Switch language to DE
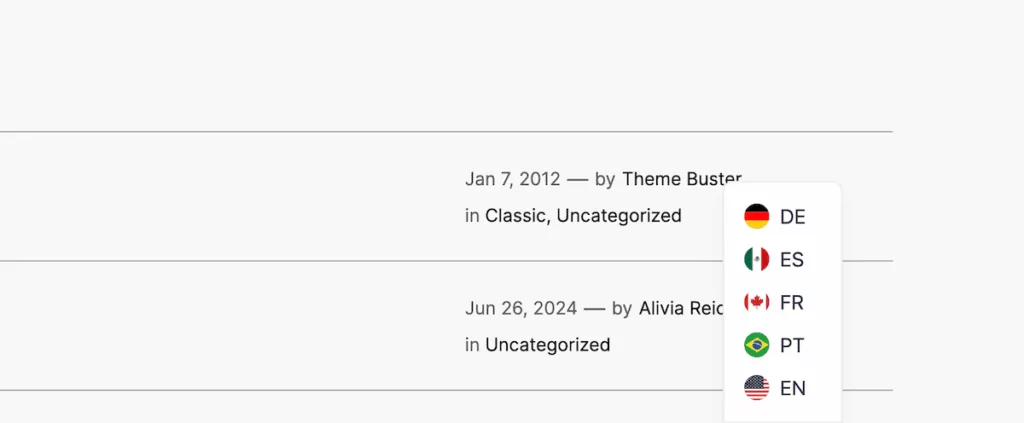Screen dimensions: 1024x423 [x=792, y=217]
